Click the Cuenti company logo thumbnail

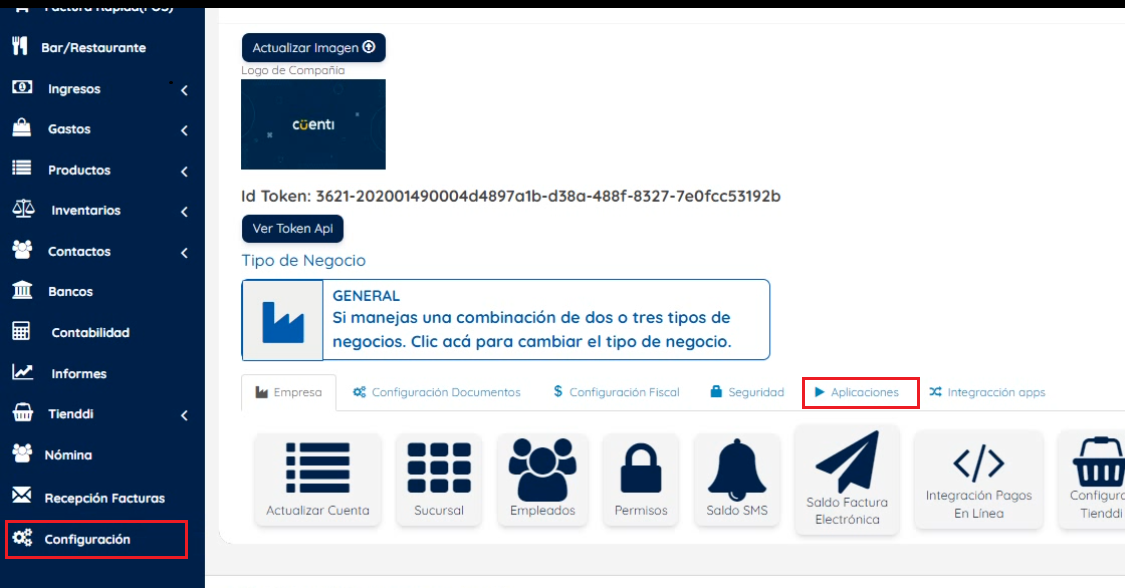tap(314, 124)
